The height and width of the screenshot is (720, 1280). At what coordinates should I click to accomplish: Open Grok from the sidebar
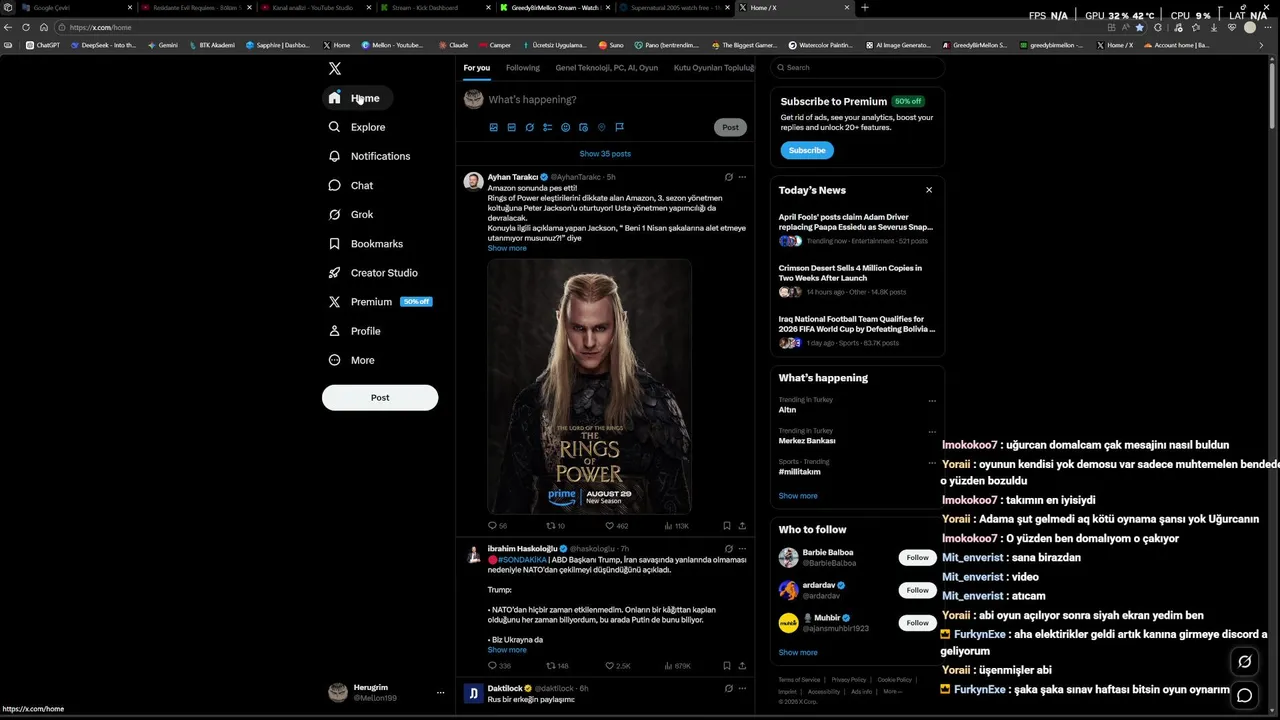pos(351,214)
